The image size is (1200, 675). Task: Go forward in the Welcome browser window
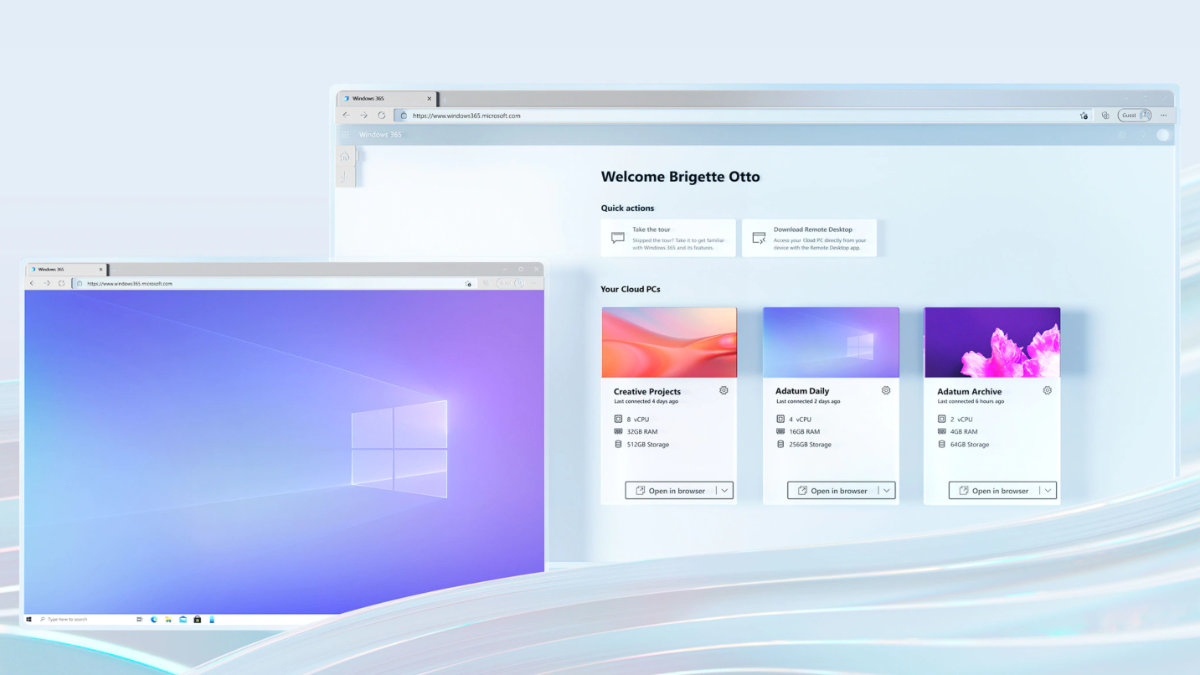(363, 115)
